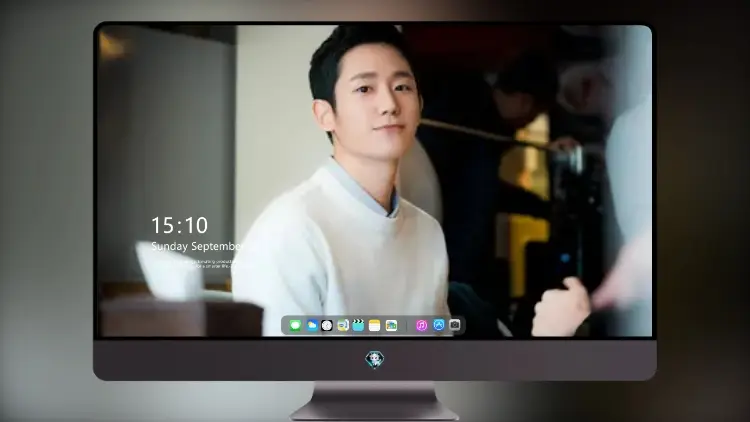Click the 15:10 clock widget
Viewport: 750px width, 422px height.
click(179, 225)
